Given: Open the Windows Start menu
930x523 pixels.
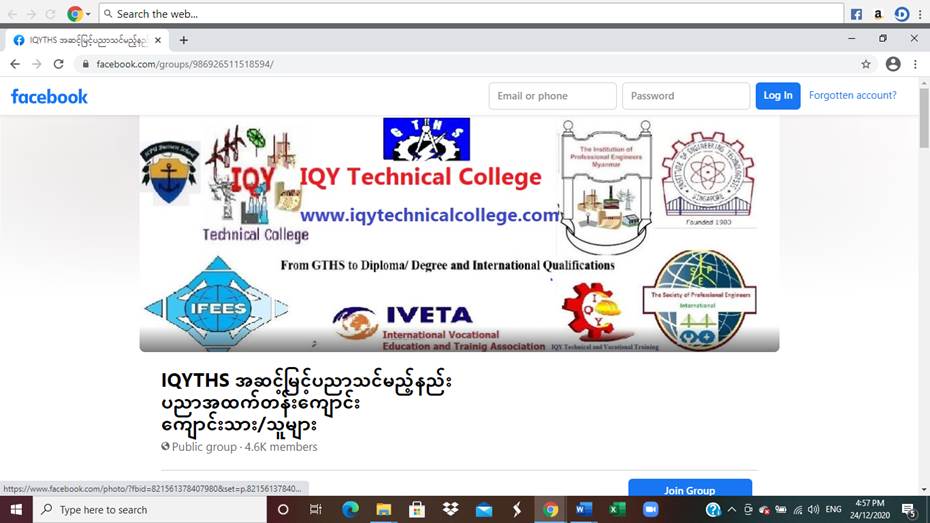Looking at the screenshot, I should [x=16, y=509].
